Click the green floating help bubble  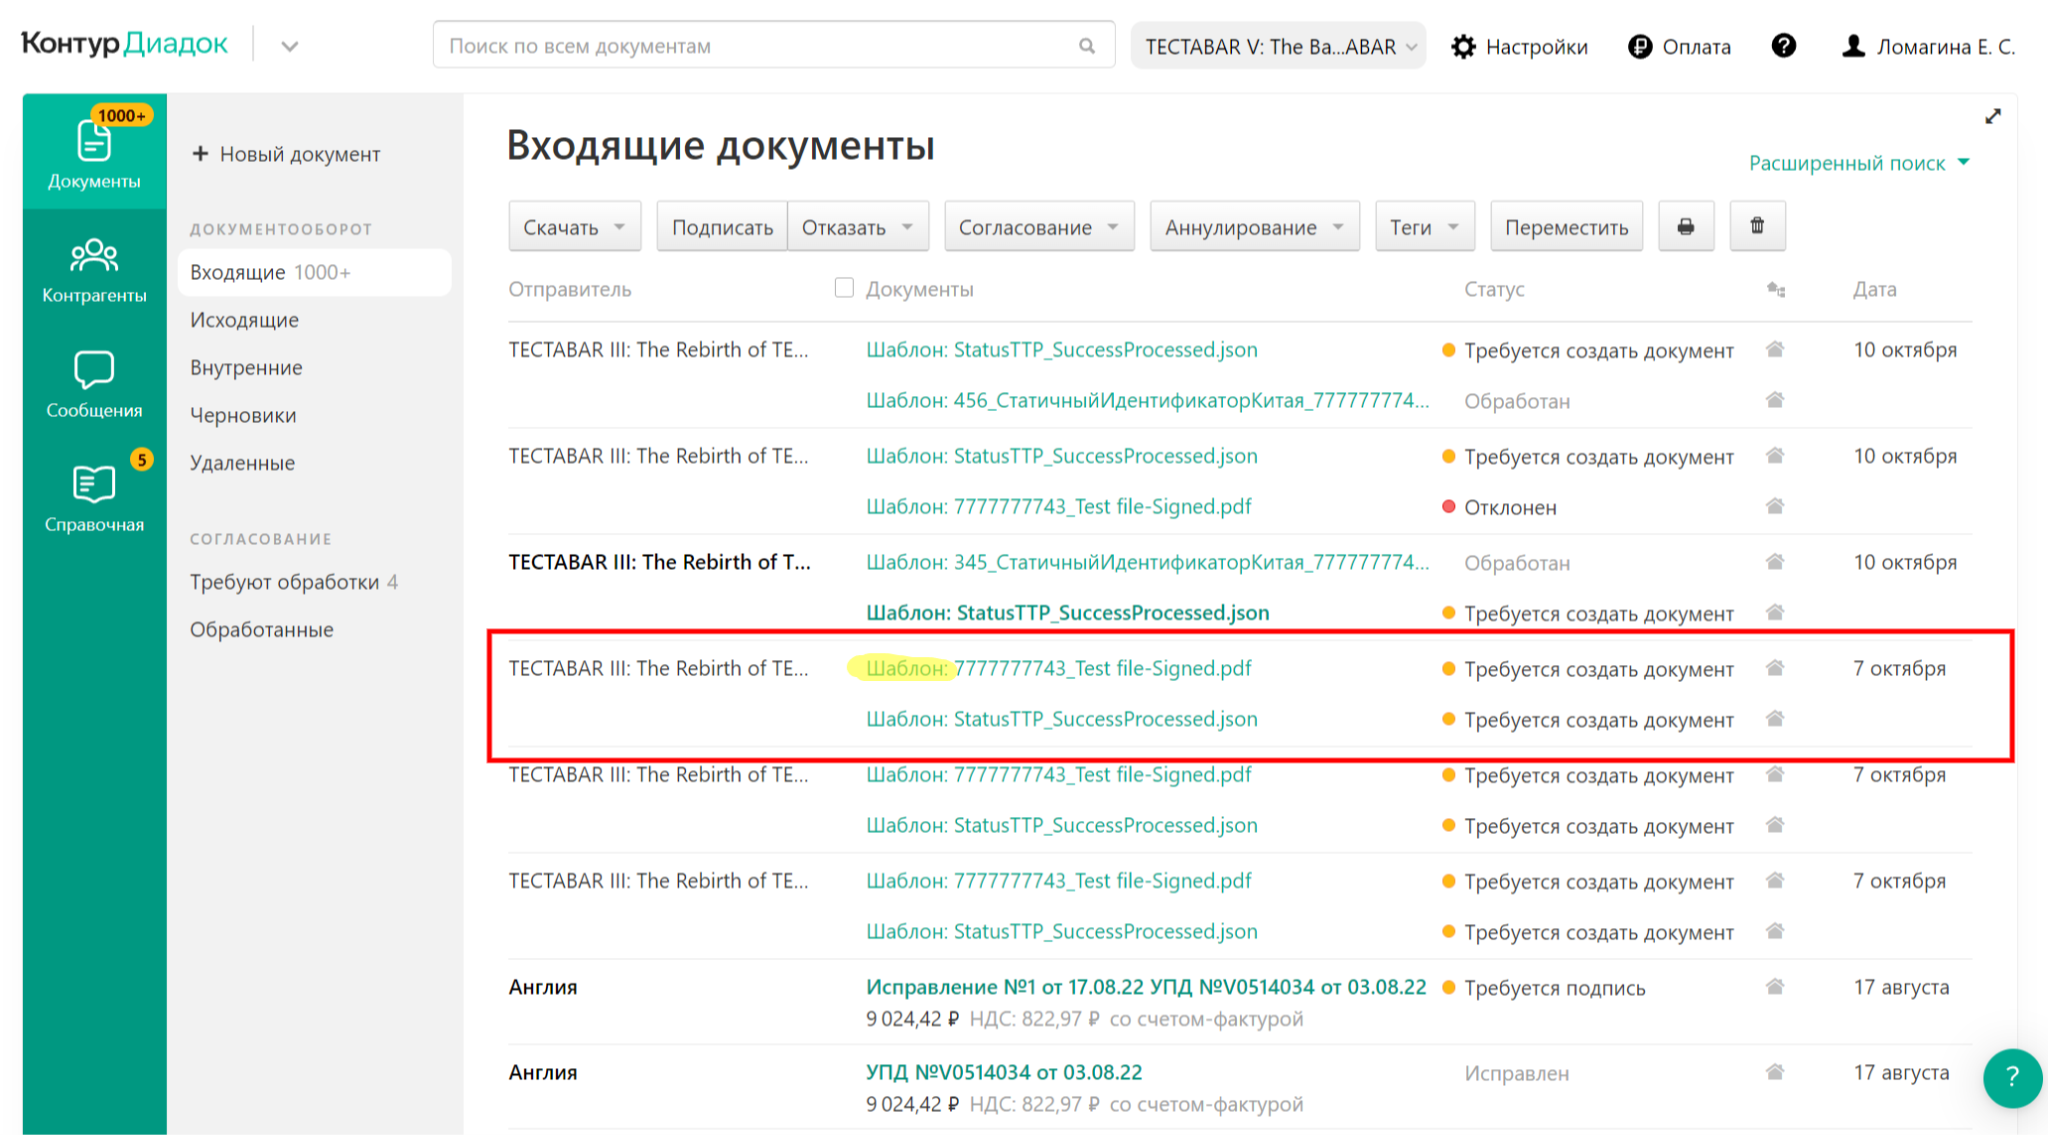2011,1077
